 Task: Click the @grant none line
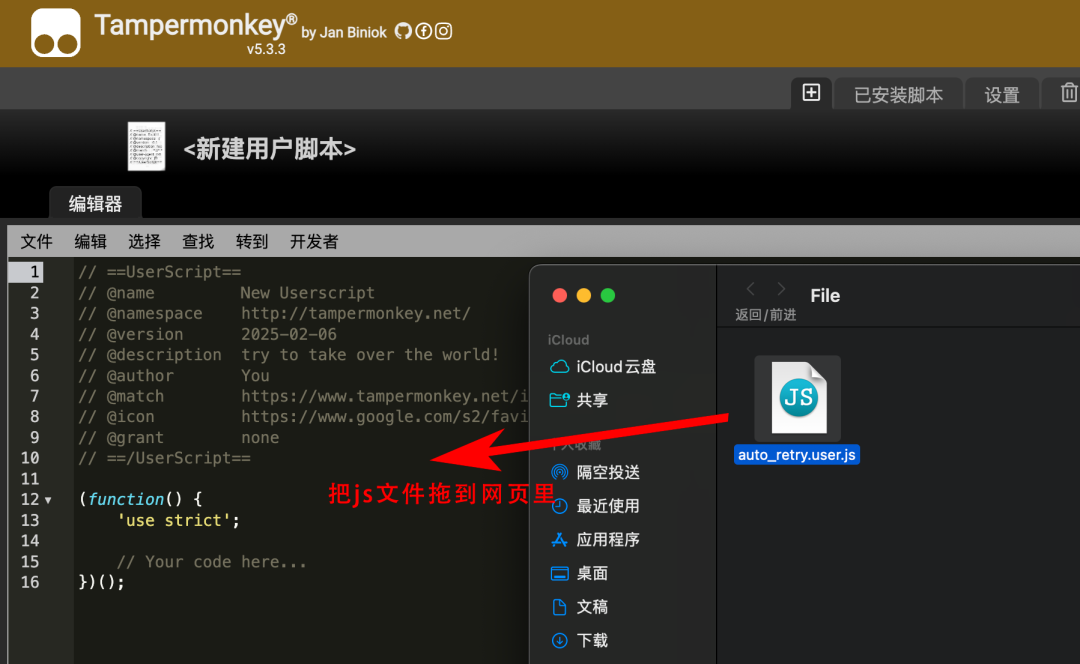click(x=179, y=437)
